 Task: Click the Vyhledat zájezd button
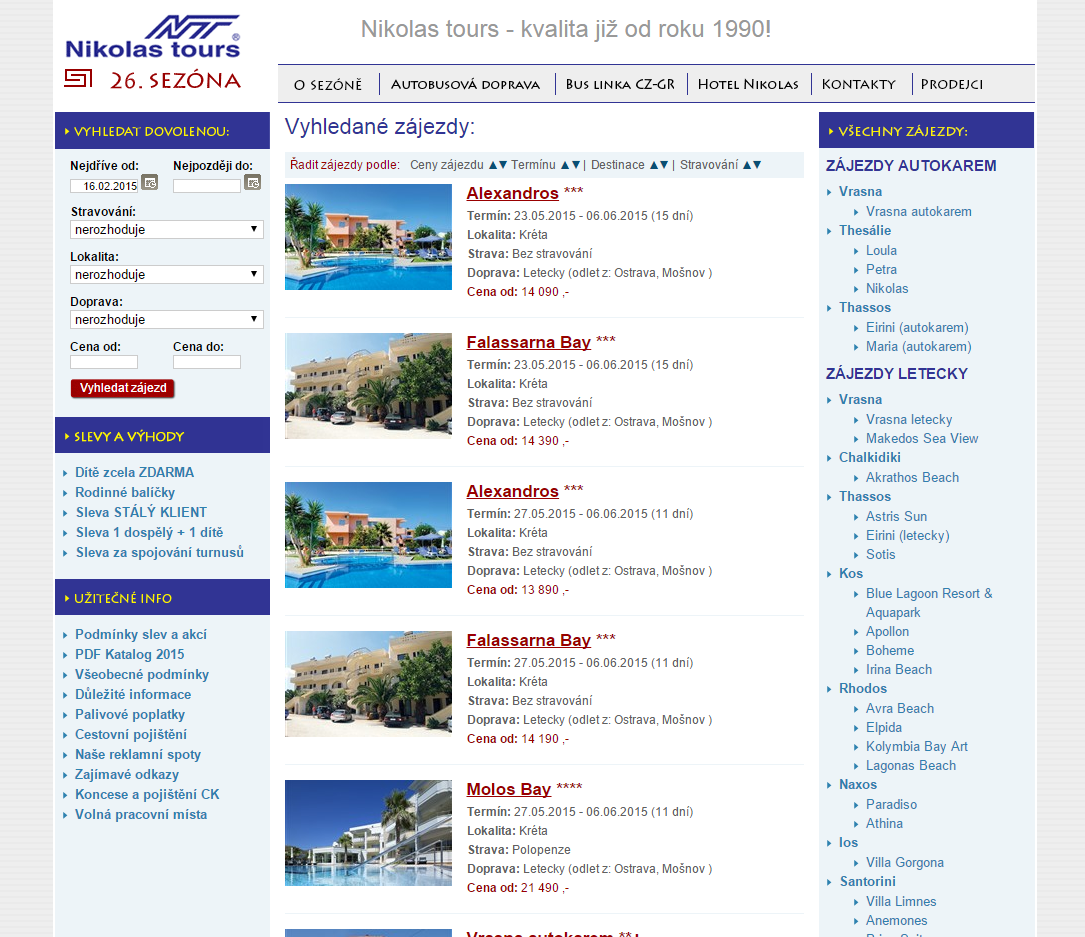[x=122, y=388]
